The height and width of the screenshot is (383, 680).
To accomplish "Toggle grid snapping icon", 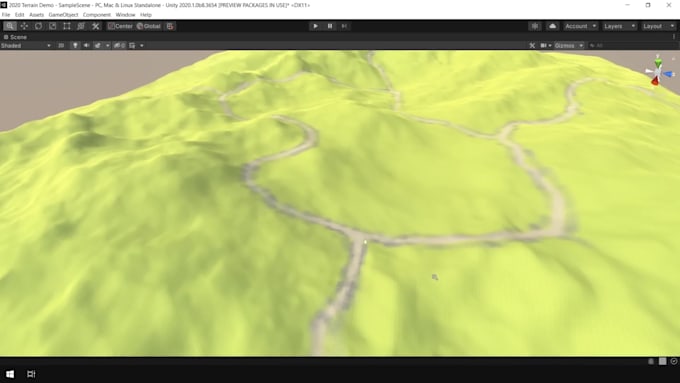I will point(170,26).
